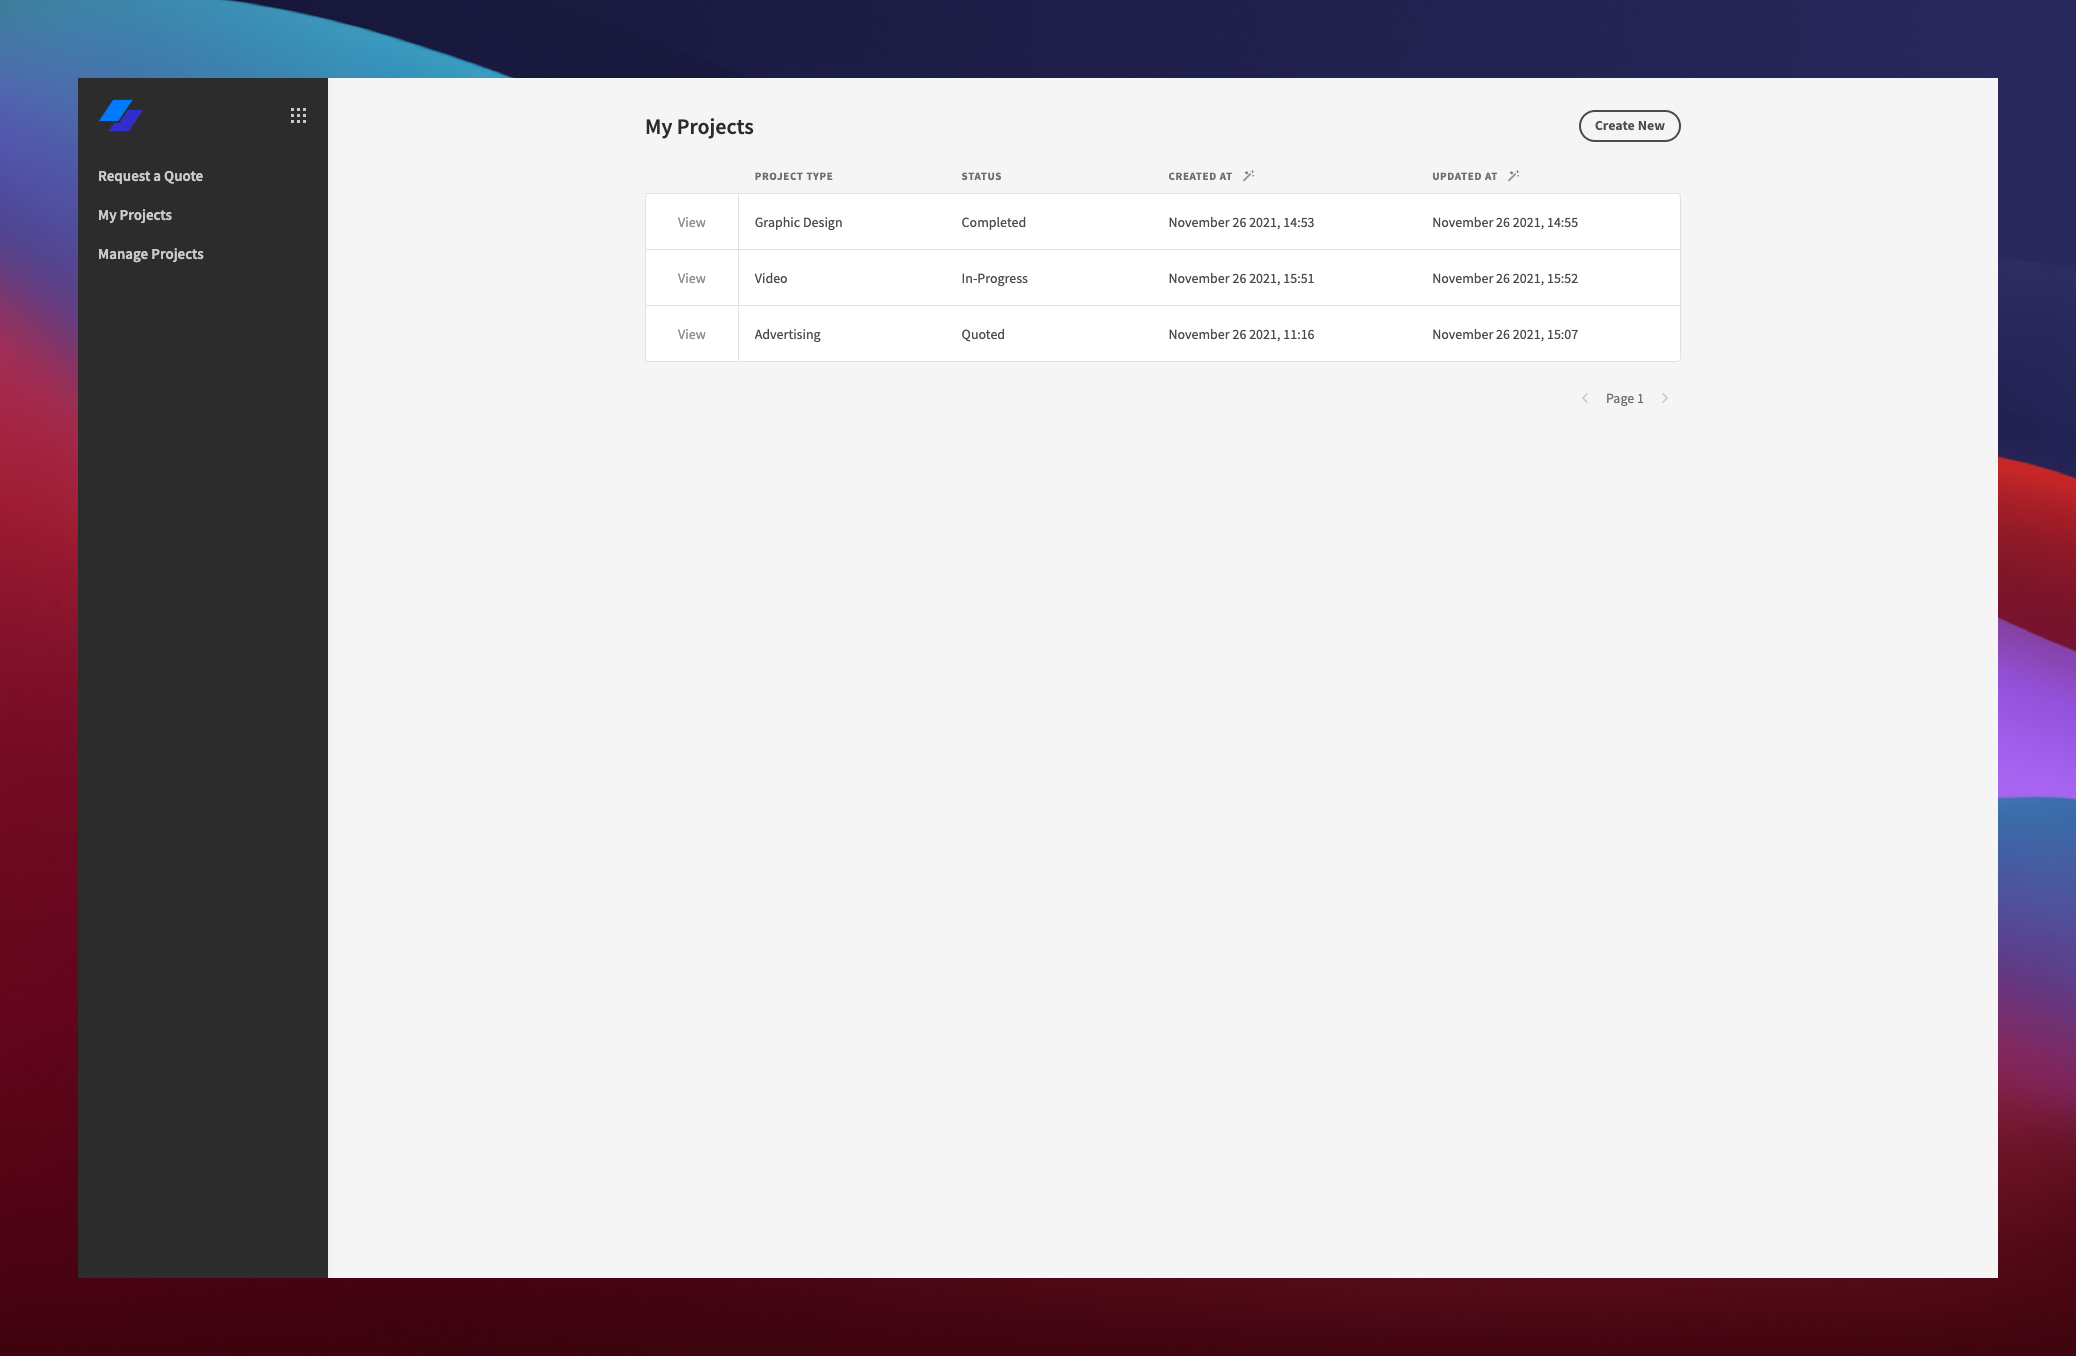
Task: Click sort icon next to Created At
Action: 1248,174
